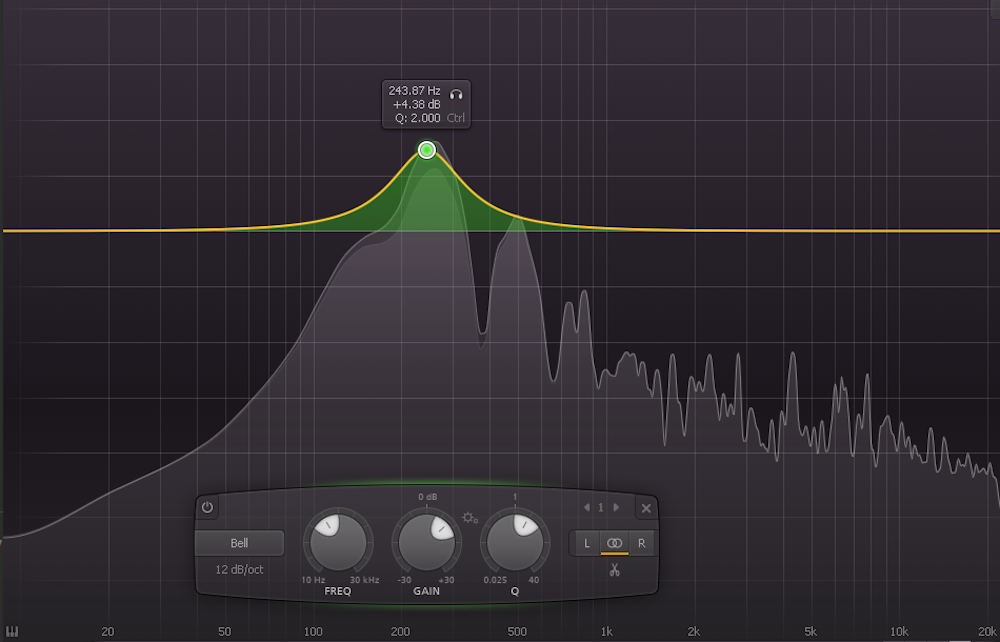1000x642 pixels.
Task: Adjust the FREQ knob
Action: (x=337, y=540)
